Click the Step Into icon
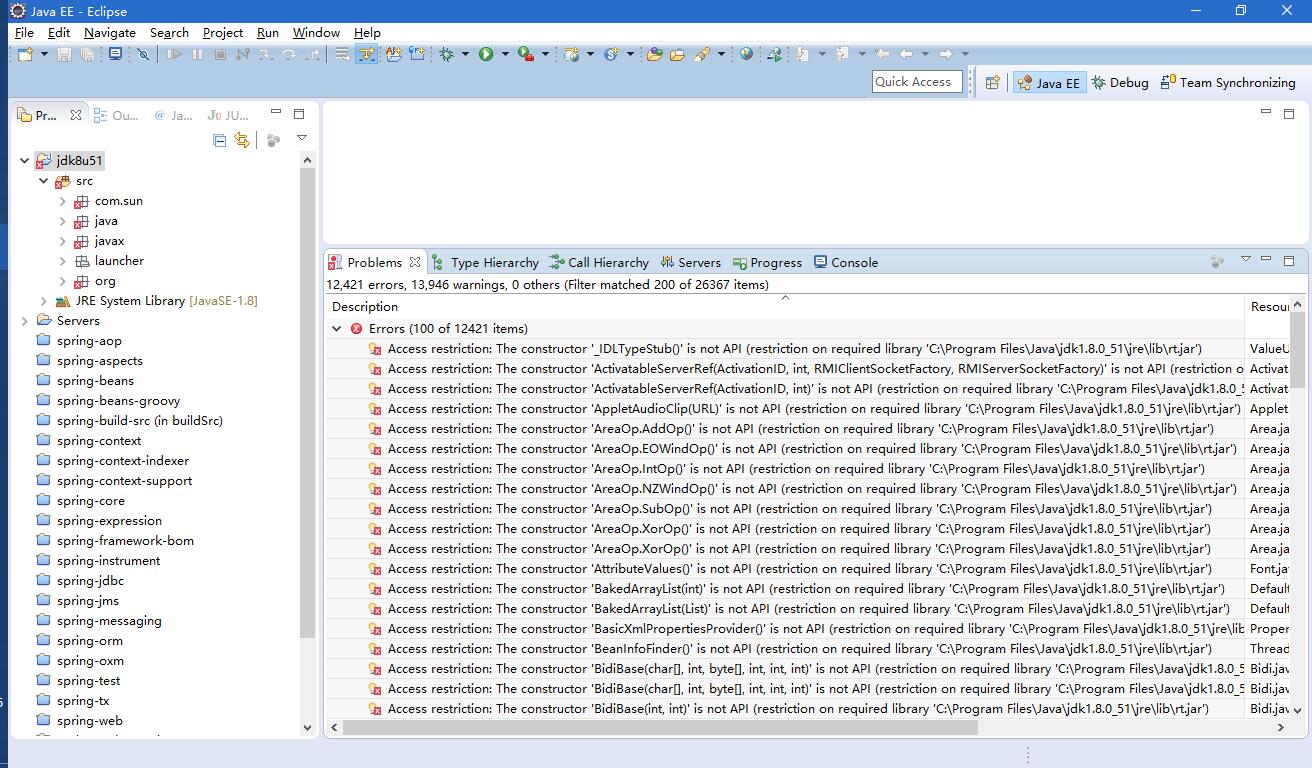Image resolution: width=1312 pixels, height=768 pixels. point(266,54)
